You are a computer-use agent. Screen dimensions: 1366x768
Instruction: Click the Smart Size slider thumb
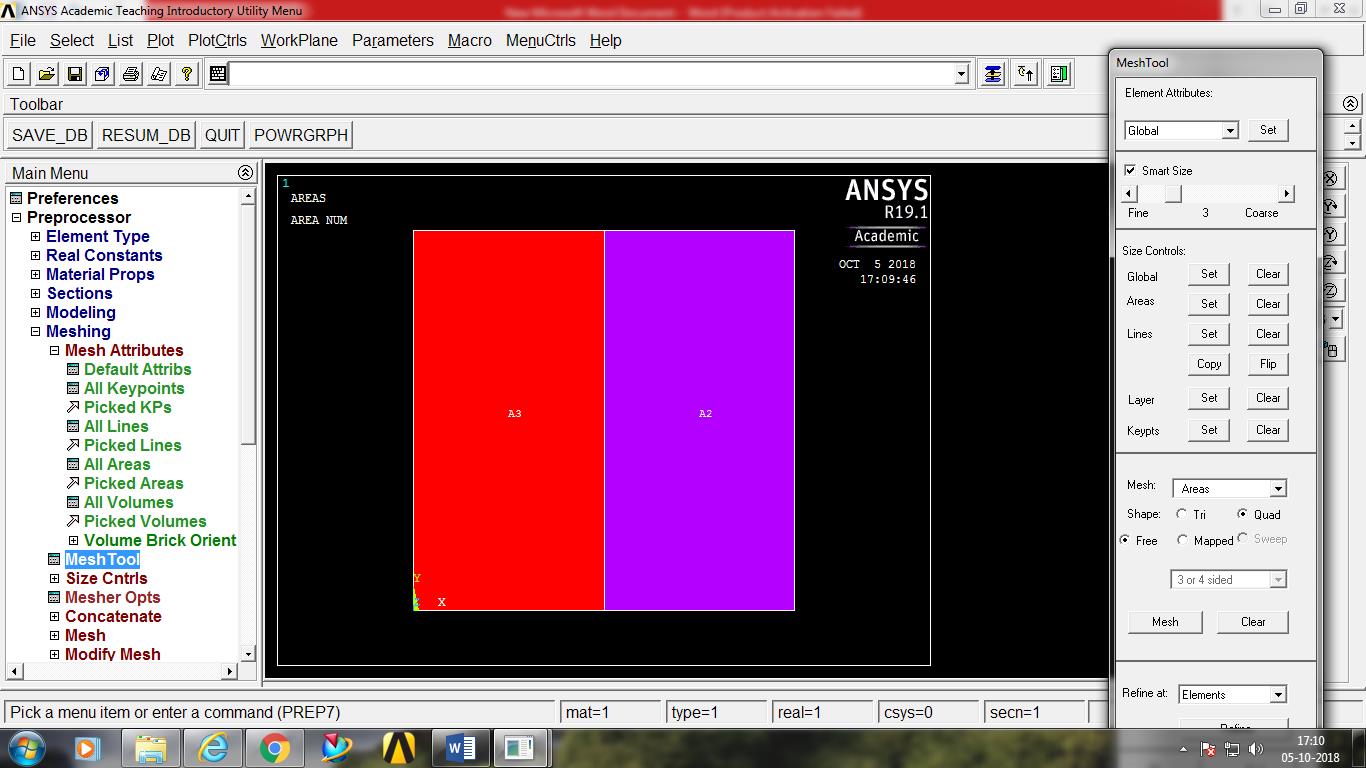tap(1173, 194)
